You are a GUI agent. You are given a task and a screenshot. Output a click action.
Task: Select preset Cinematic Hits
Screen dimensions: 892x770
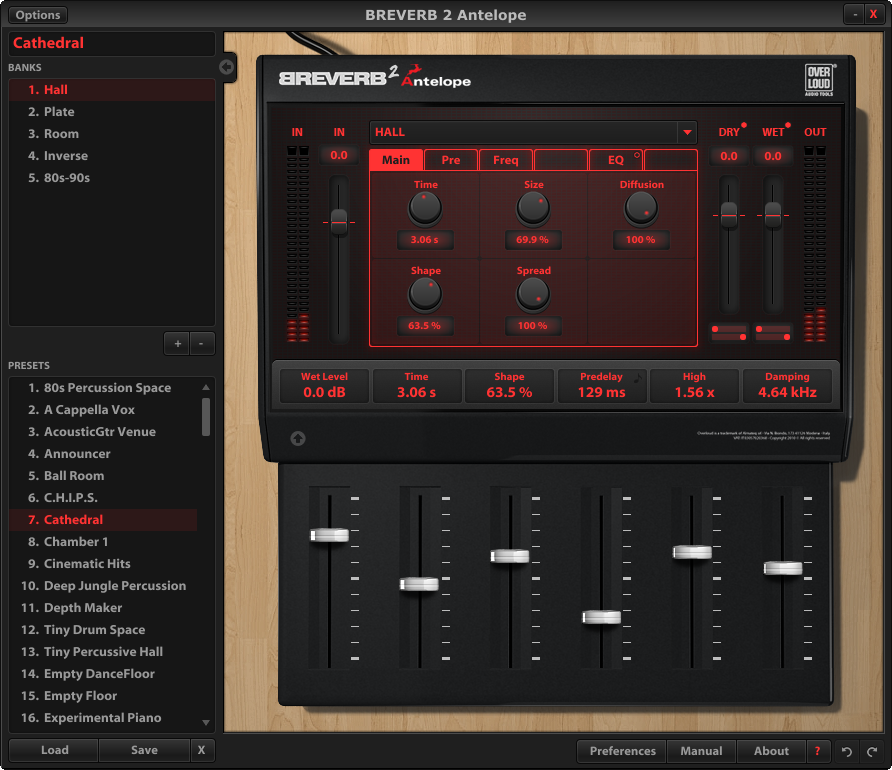click(x=103, y=564)
